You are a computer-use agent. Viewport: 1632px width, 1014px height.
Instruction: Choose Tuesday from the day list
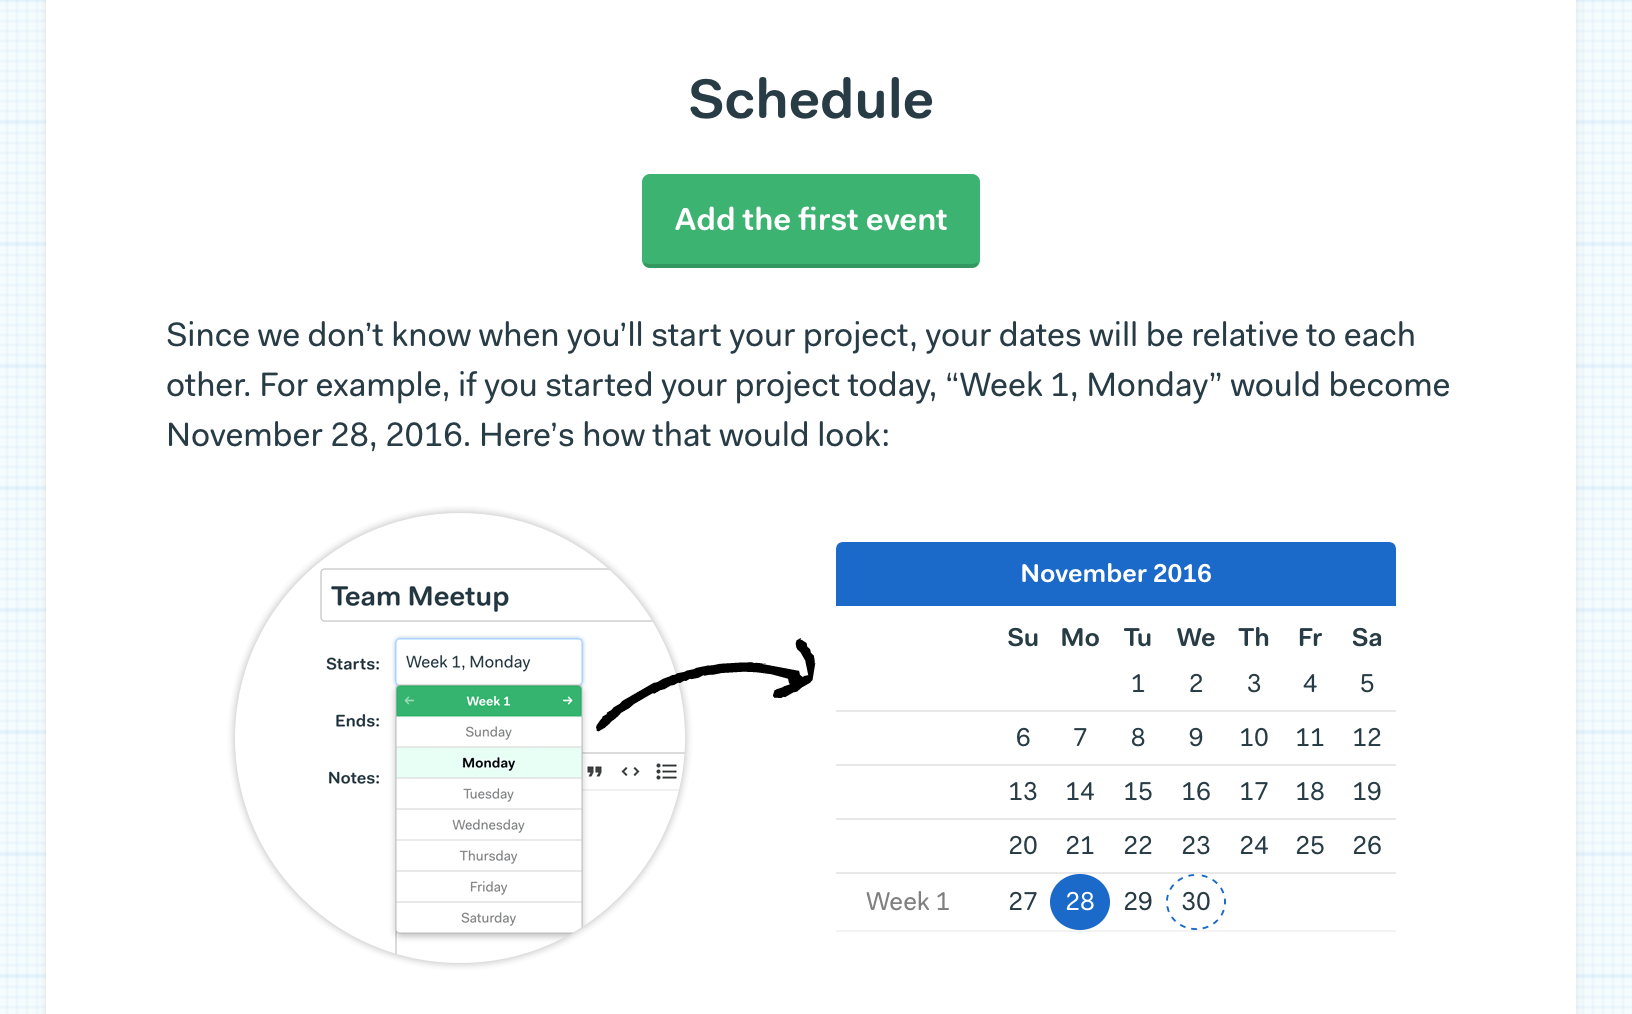(489, 794)
